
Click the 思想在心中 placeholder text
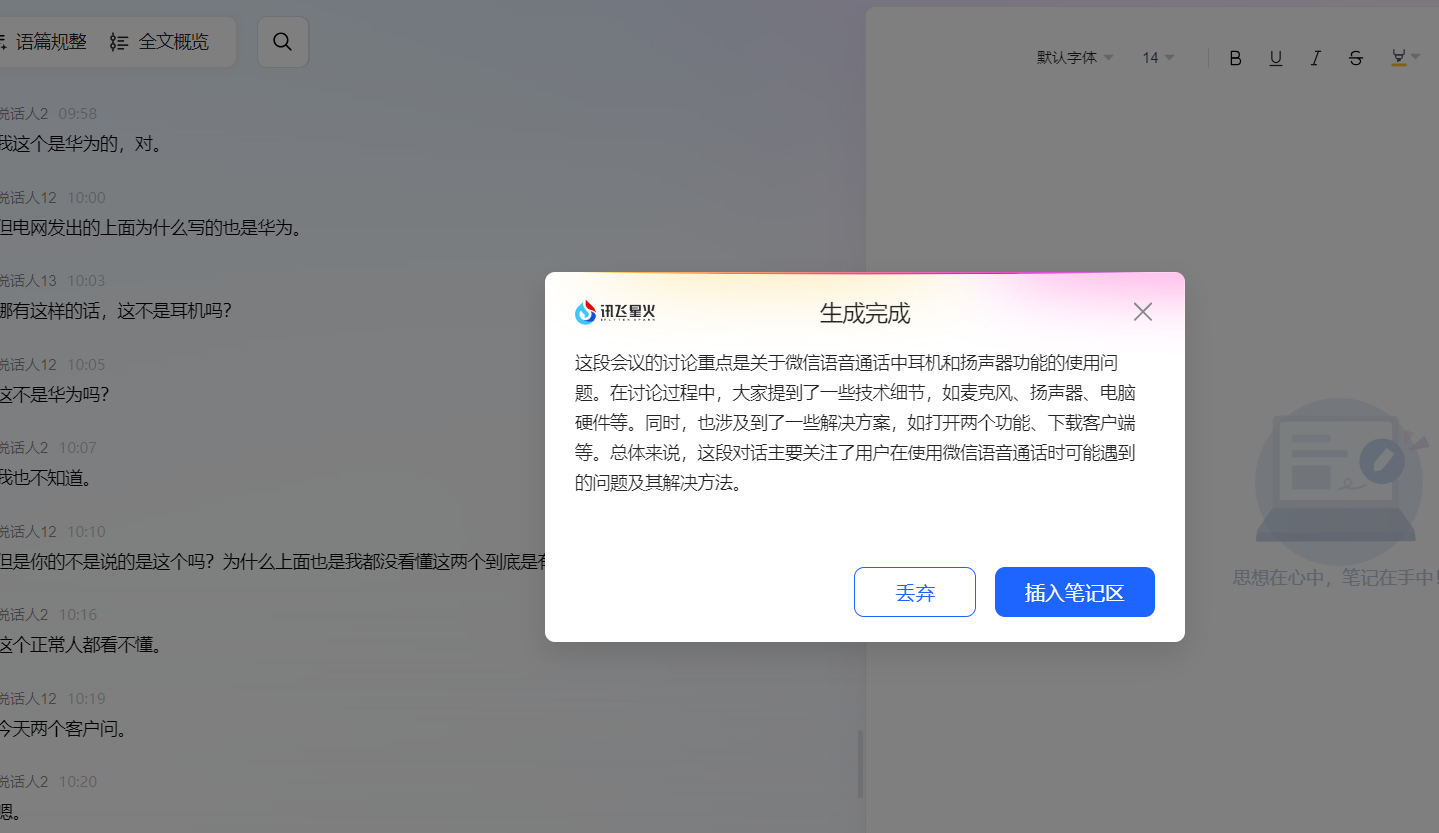(1335, 578)
